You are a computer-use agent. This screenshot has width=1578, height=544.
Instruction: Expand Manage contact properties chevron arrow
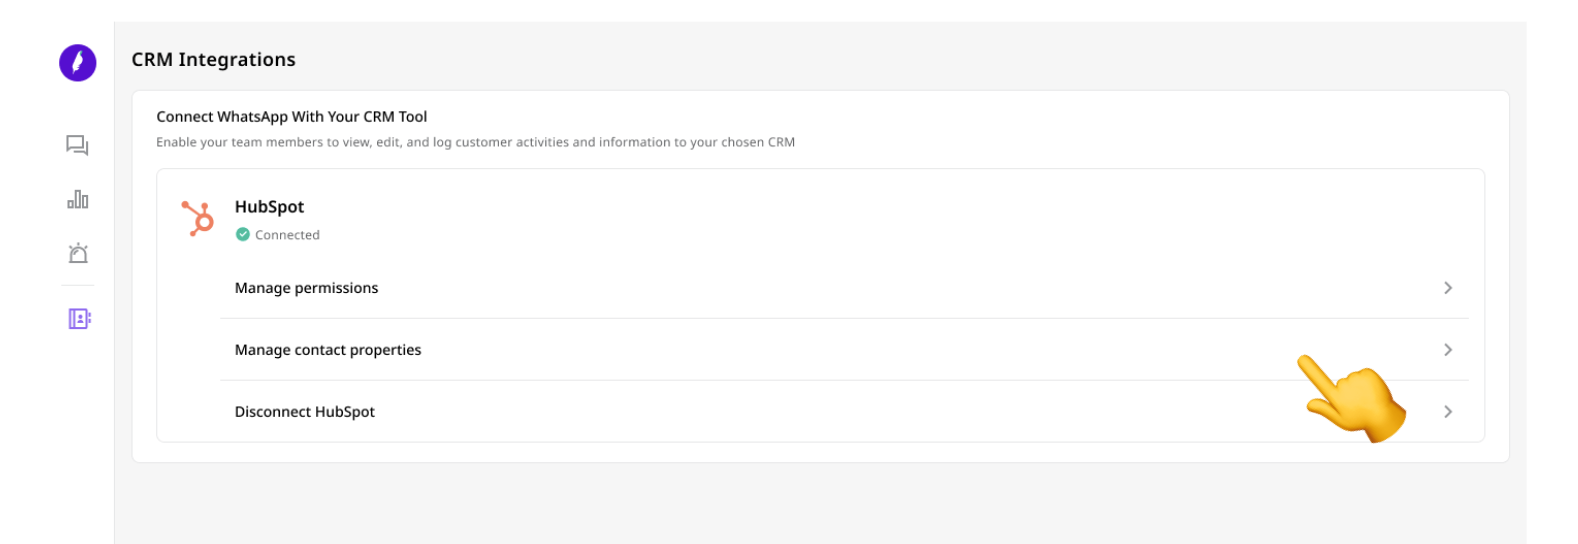1447,350
